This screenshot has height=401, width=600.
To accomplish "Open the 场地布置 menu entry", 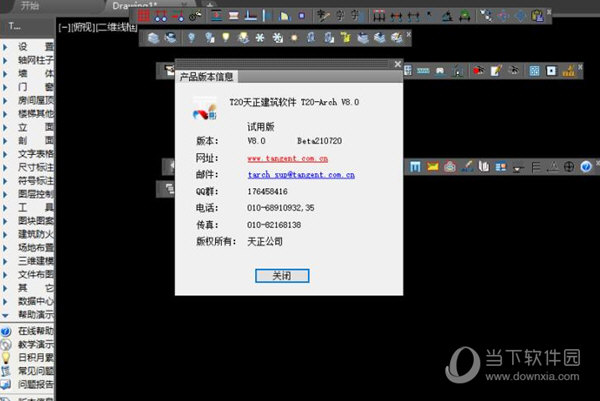I will [x=35, y=248].
